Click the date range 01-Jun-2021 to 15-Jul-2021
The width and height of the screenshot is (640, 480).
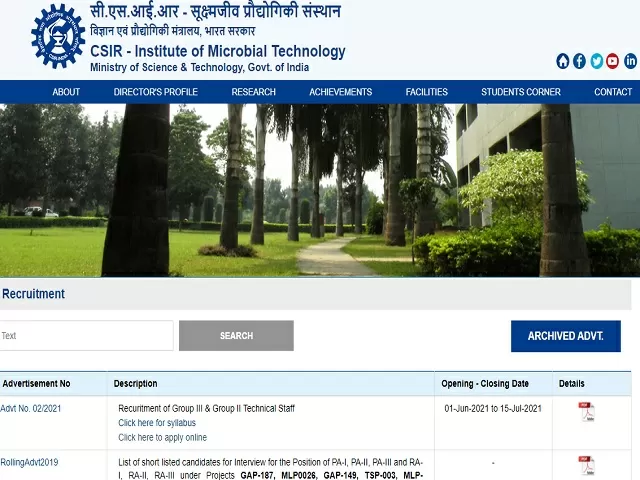pos(493,409)
